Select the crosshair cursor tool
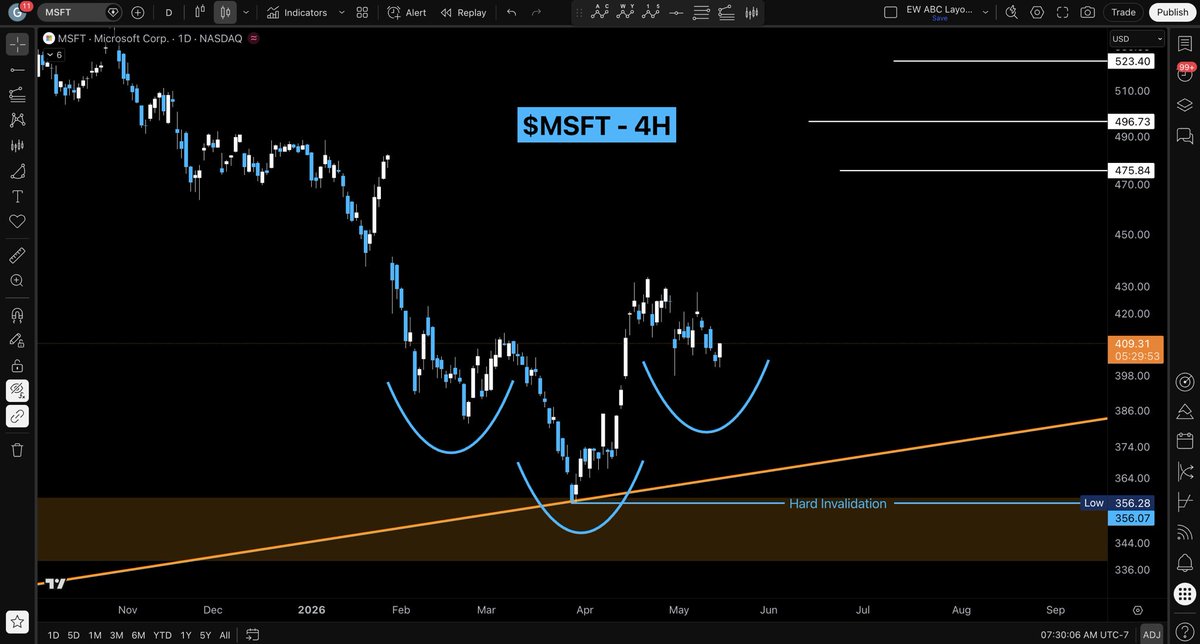Screen dimensions: 1200x644 17,44
